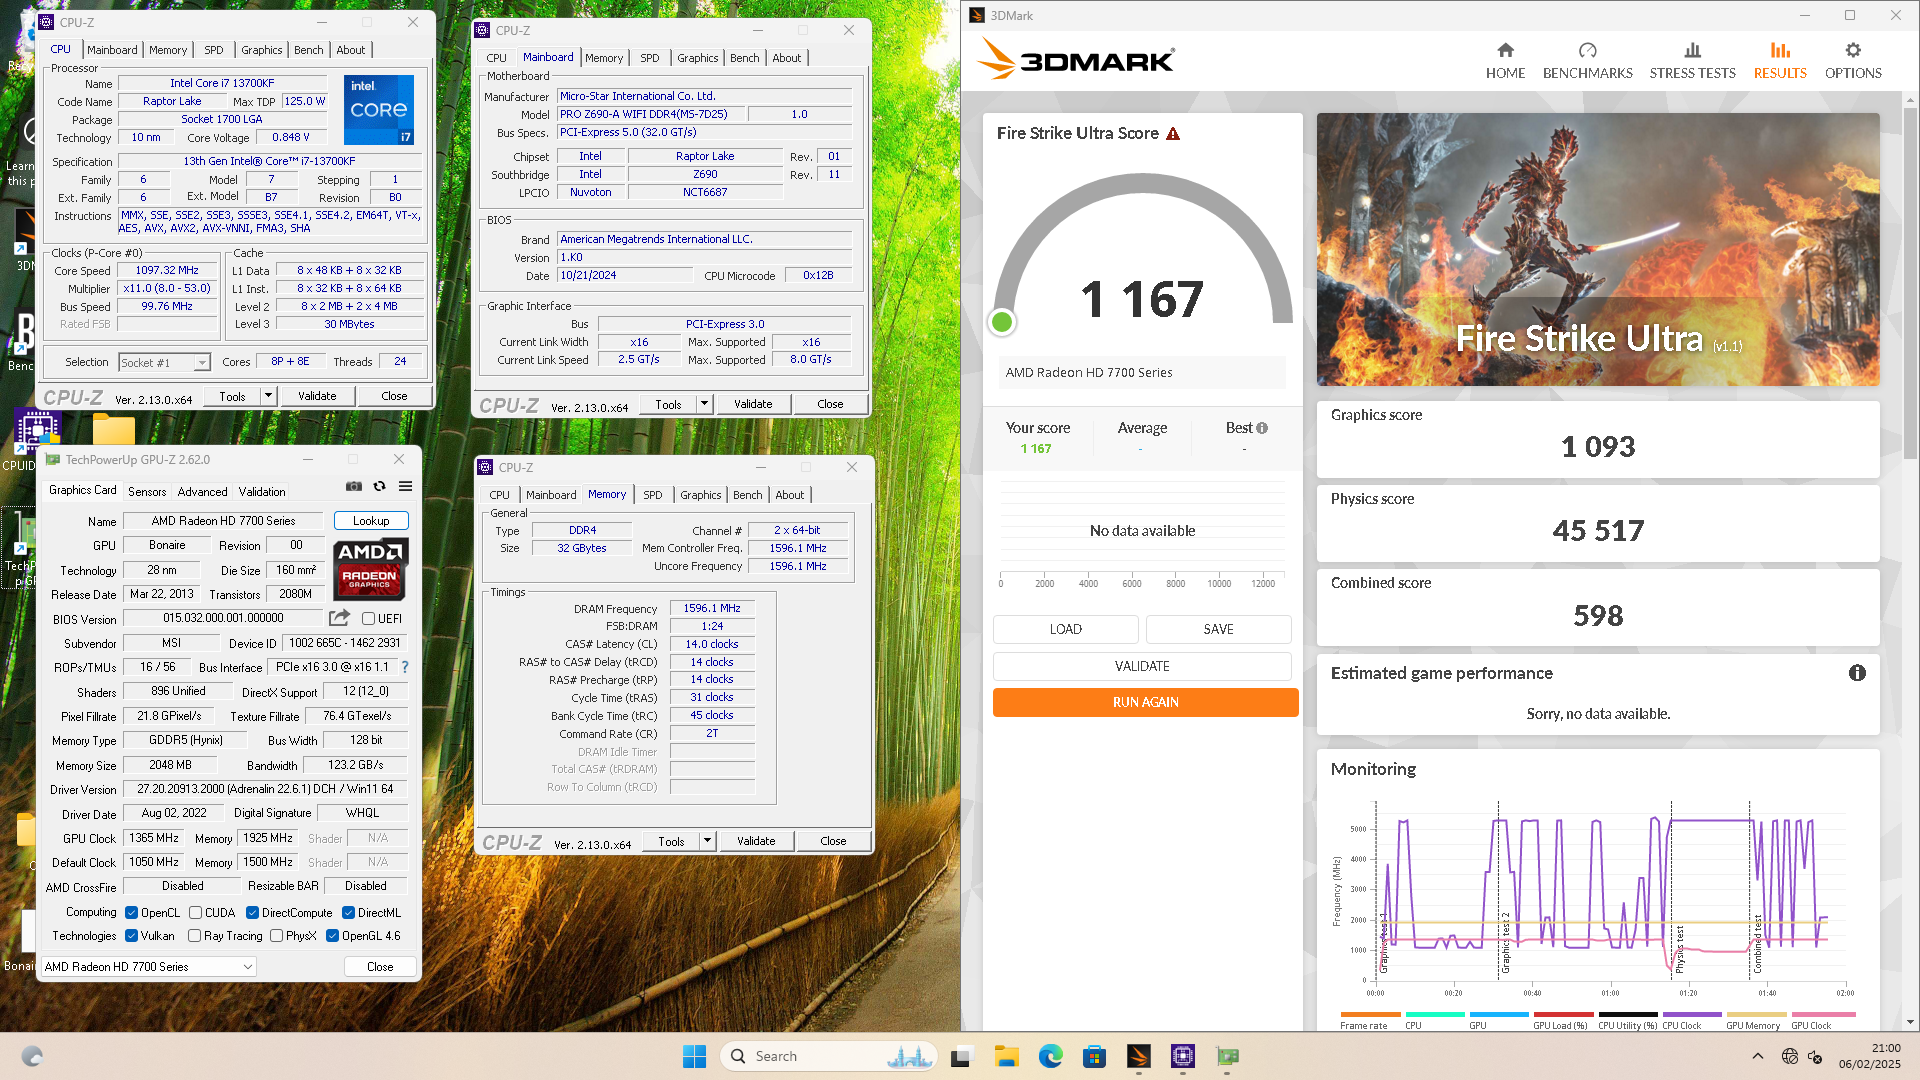Show hidden system tray icons
Screen dimensions: 1920x1080
coord(1757,1056)
